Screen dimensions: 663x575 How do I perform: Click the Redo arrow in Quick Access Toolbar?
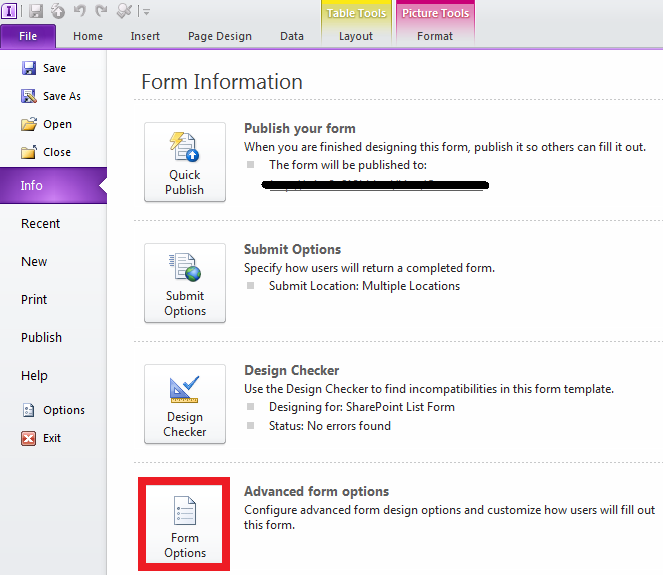click(101, 11)
